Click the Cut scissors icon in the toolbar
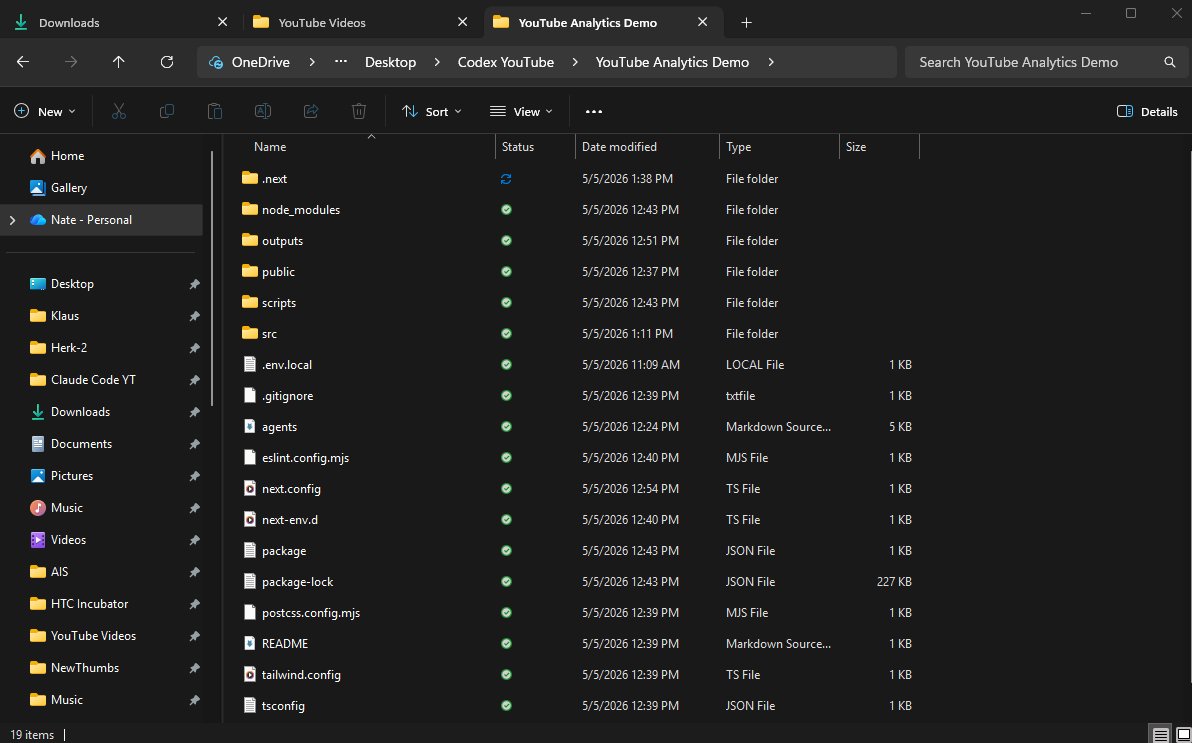Screen dimensions: 1192x743 119,111
